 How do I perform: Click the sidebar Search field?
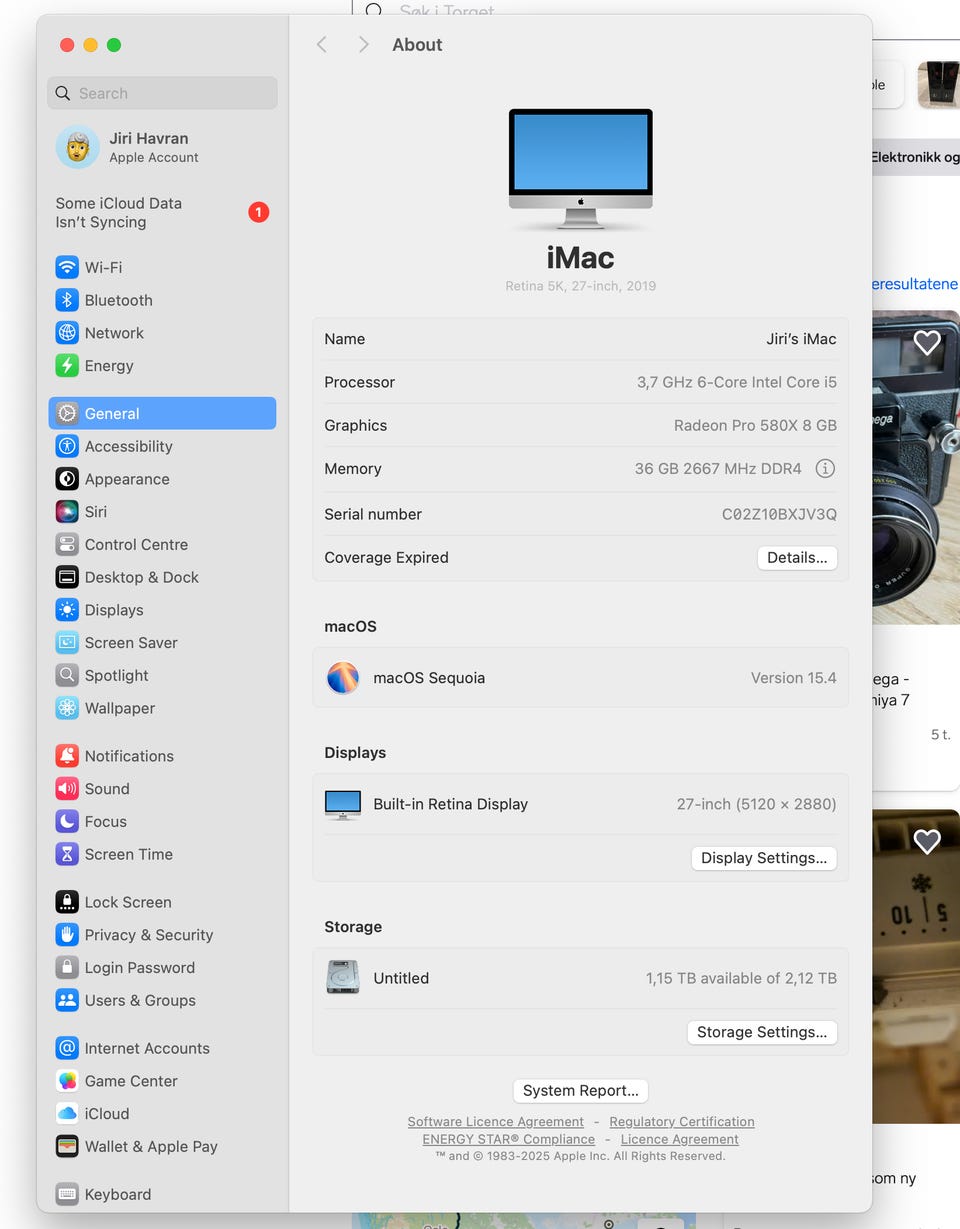click(162, 93)
